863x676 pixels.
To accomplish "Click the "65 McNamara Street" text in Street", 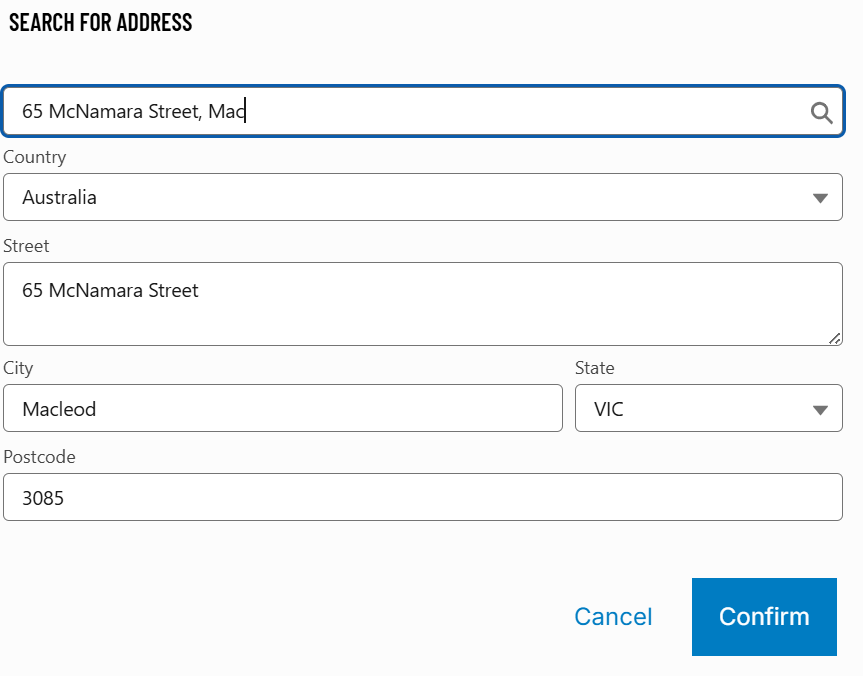I will [110, 291].
